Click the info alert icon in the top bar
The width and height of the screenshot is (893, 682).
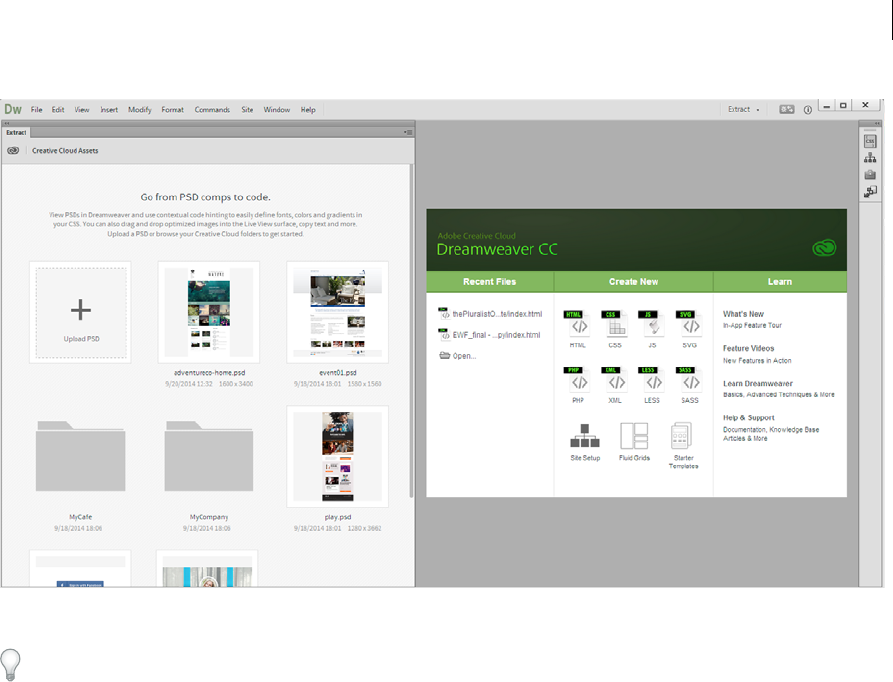(x=808, y=110)
